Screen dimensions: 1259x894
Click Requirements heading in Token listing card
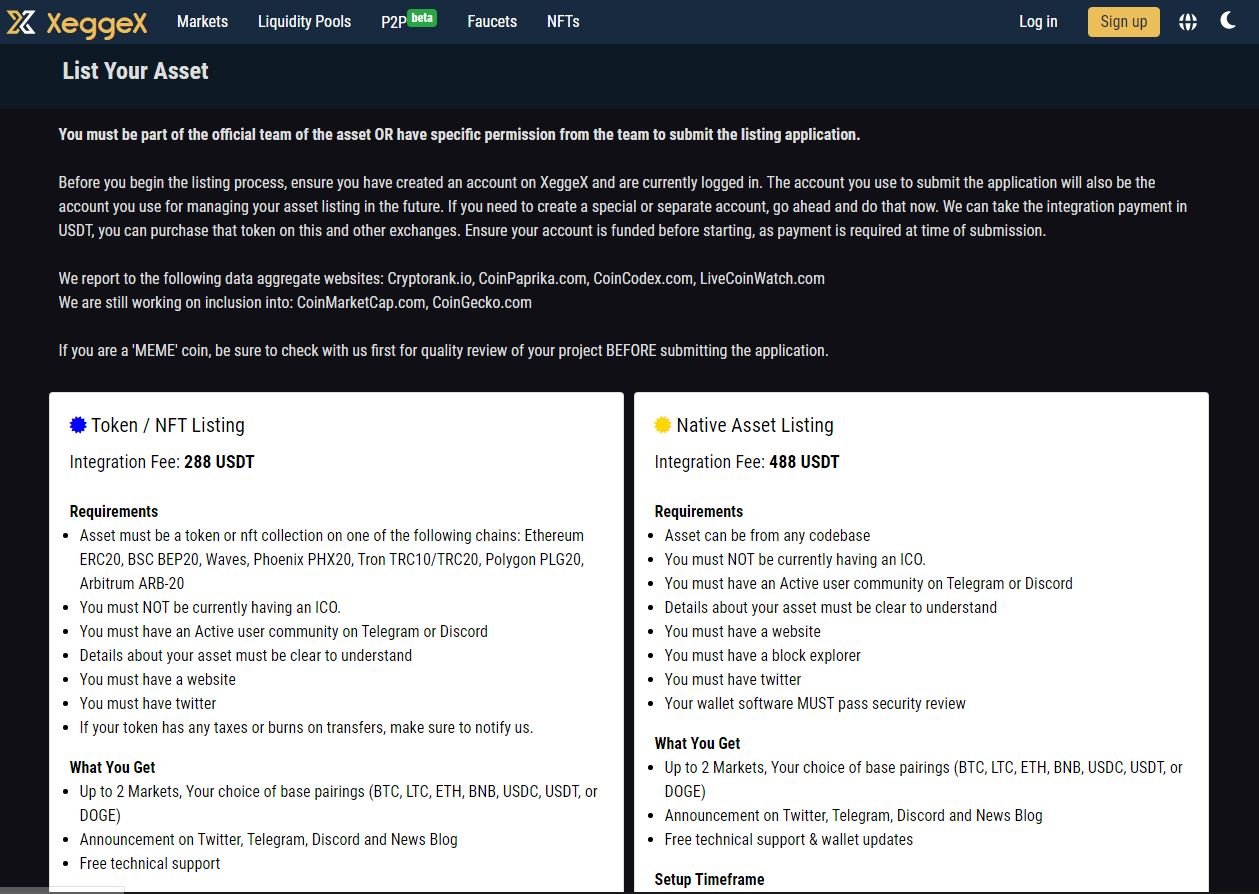tap(114, 511)
